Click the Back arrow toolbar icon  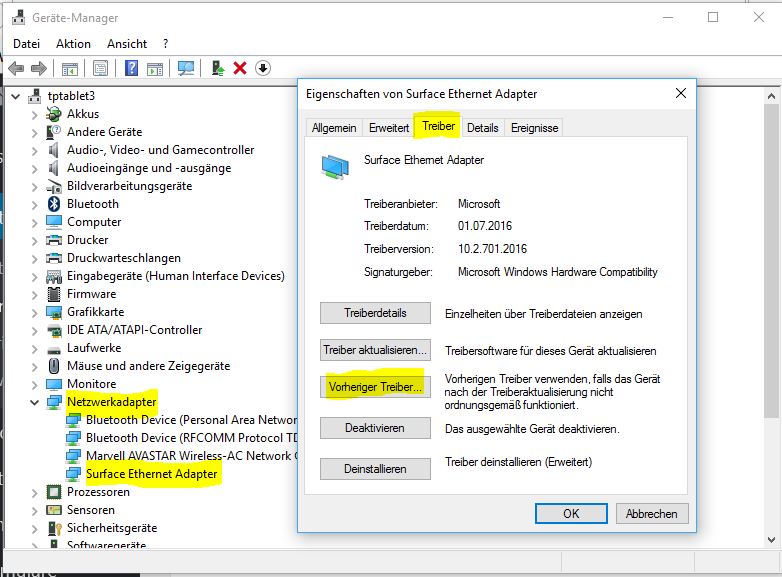(x=16, y=68)
